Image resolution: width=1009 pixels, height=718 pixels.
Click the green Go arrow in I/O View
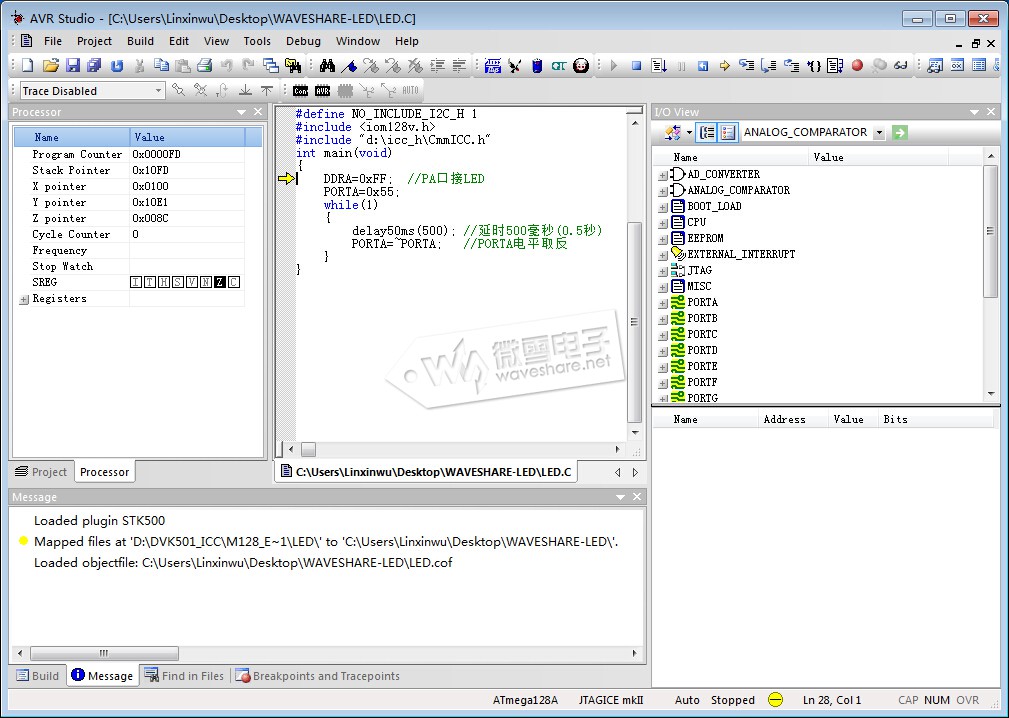pyautogui.click(x=900, y=132)
